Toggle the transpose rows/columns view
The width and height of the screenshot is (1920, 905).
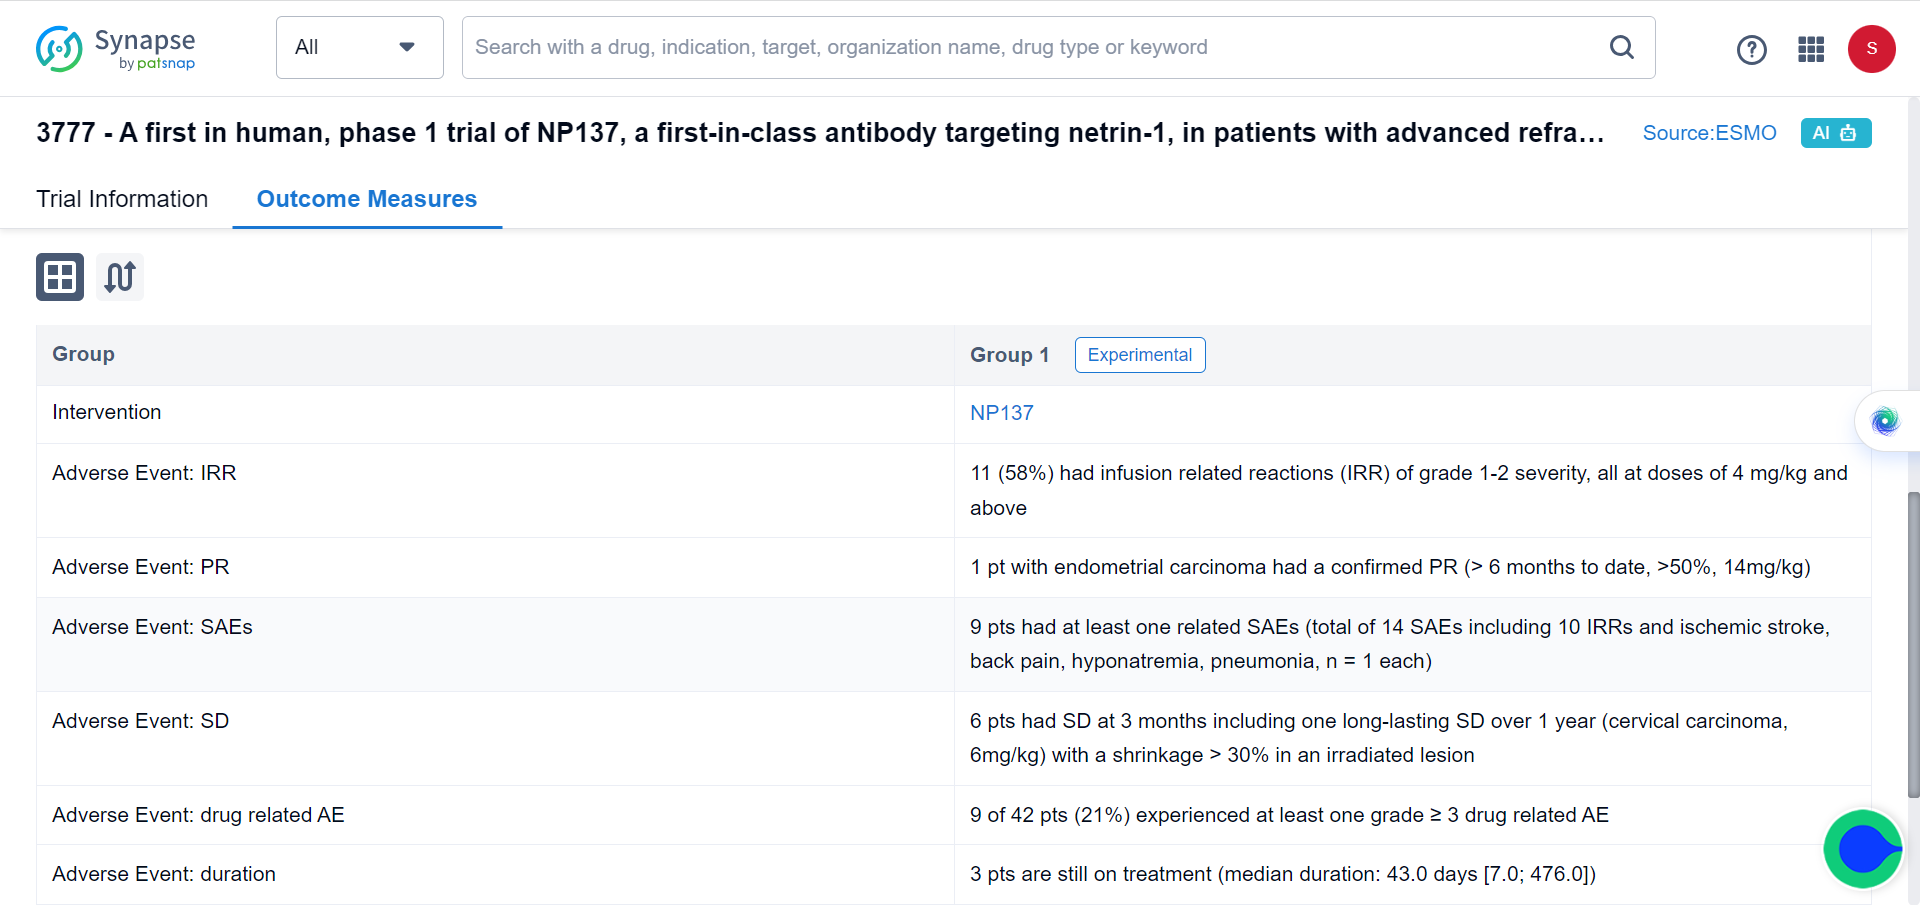120,277
